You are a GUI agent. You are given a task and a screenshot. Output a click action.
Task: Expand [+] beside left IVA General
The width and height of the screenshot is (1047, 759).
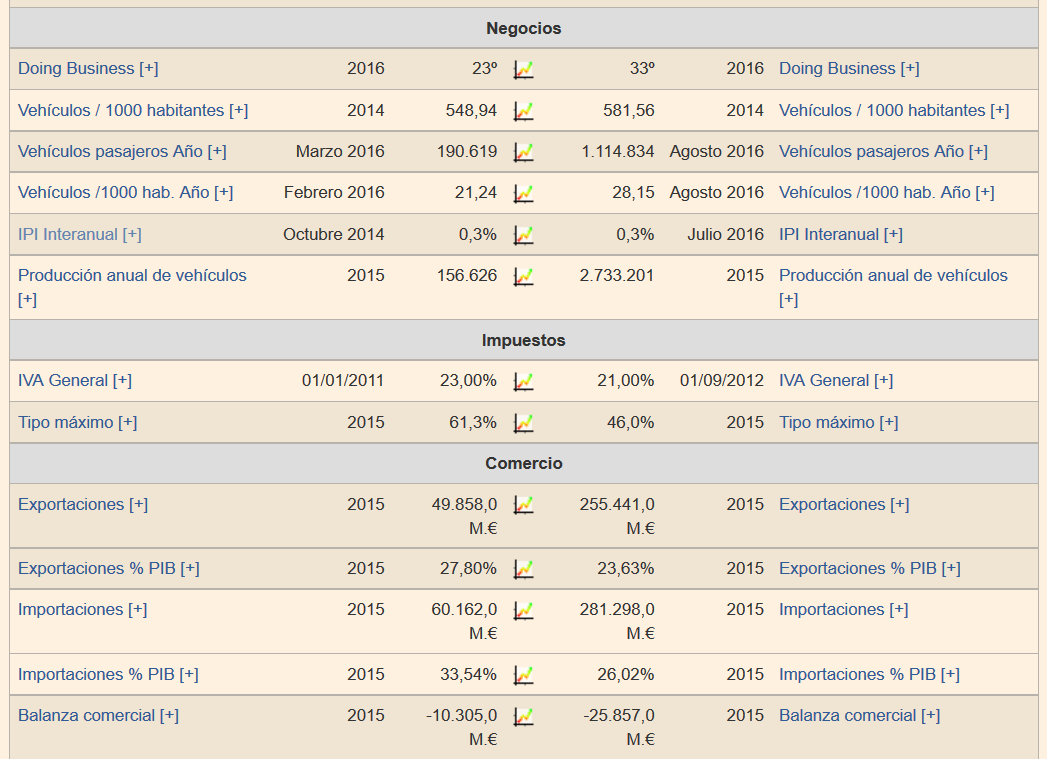(x=122, y=381)
